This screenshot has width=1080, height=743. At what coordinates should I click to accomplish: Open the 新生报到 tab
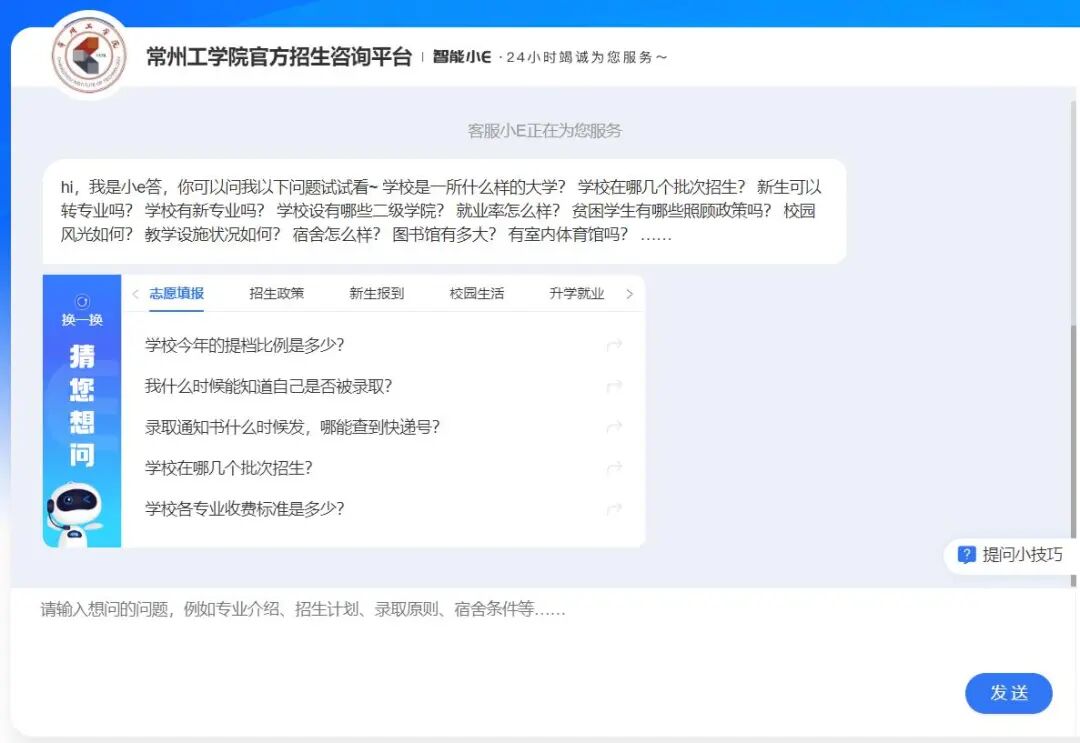376,293
